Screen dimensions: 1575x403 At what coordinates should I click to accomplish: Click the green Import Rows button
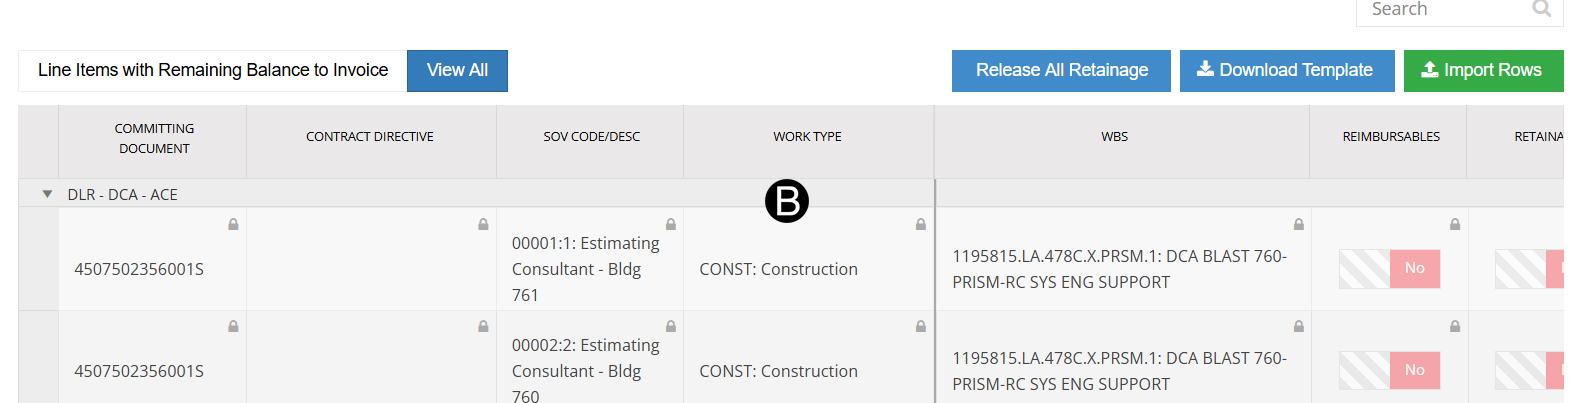(1482, 70)
